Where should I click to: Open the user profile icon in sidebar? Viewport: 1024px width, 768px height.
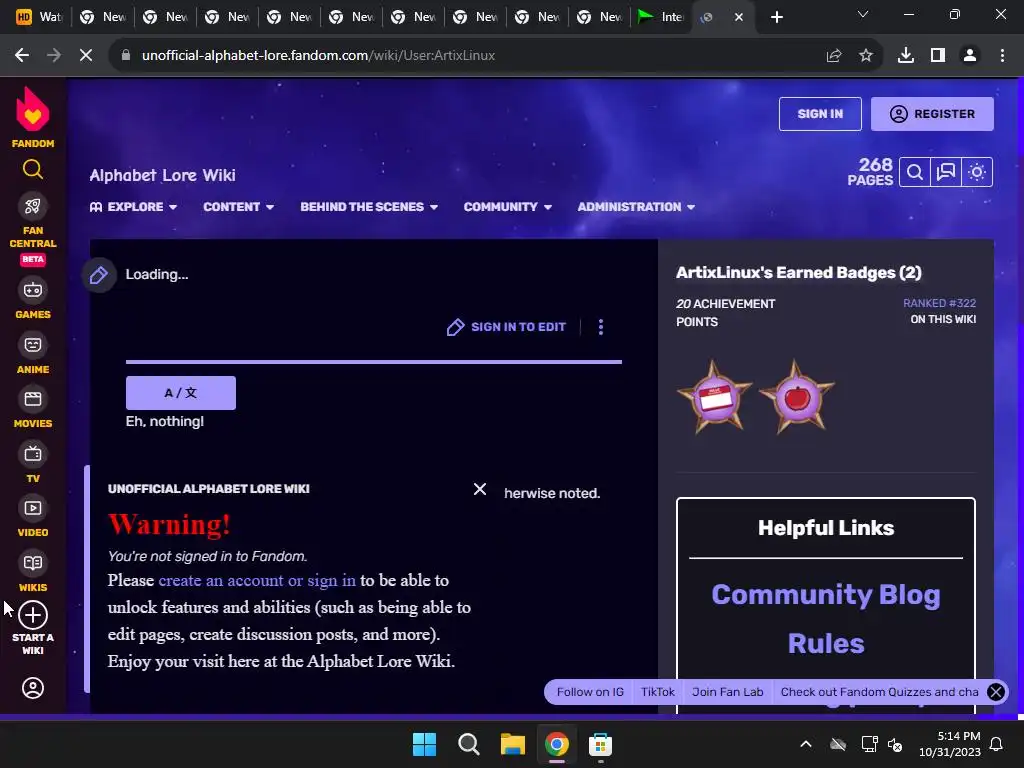point(33,688)
